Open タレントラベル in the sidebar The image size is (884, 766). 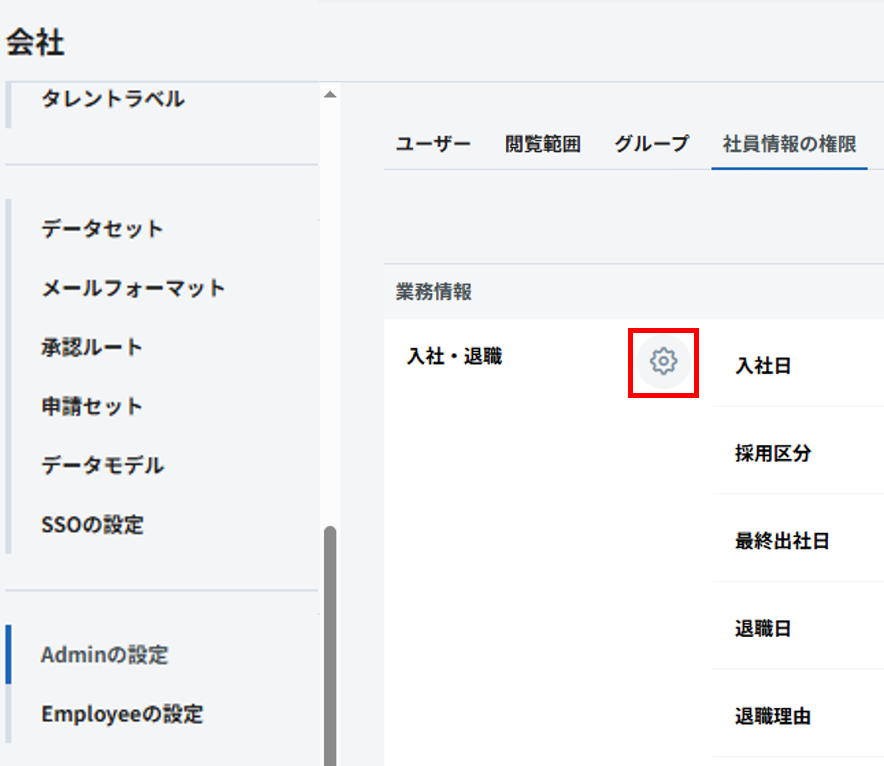[113, 99]
